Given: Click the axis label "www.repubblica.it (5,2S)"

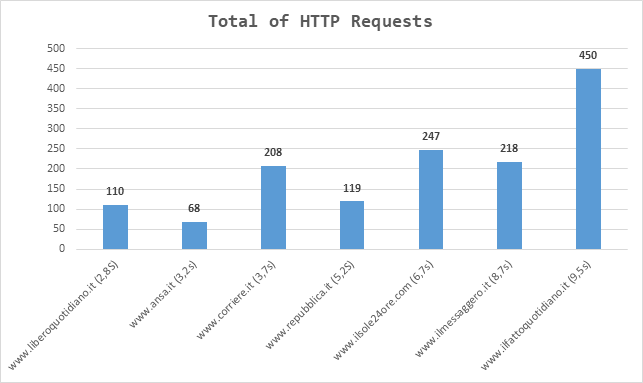Looking at the screenshot, I should click(310, 305).
